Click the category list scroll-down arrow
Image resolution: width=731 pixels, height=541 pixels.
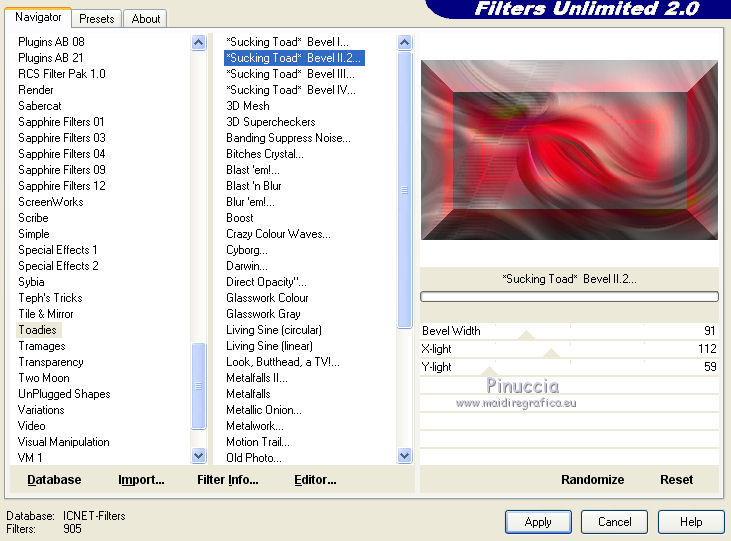pos(199,455)
